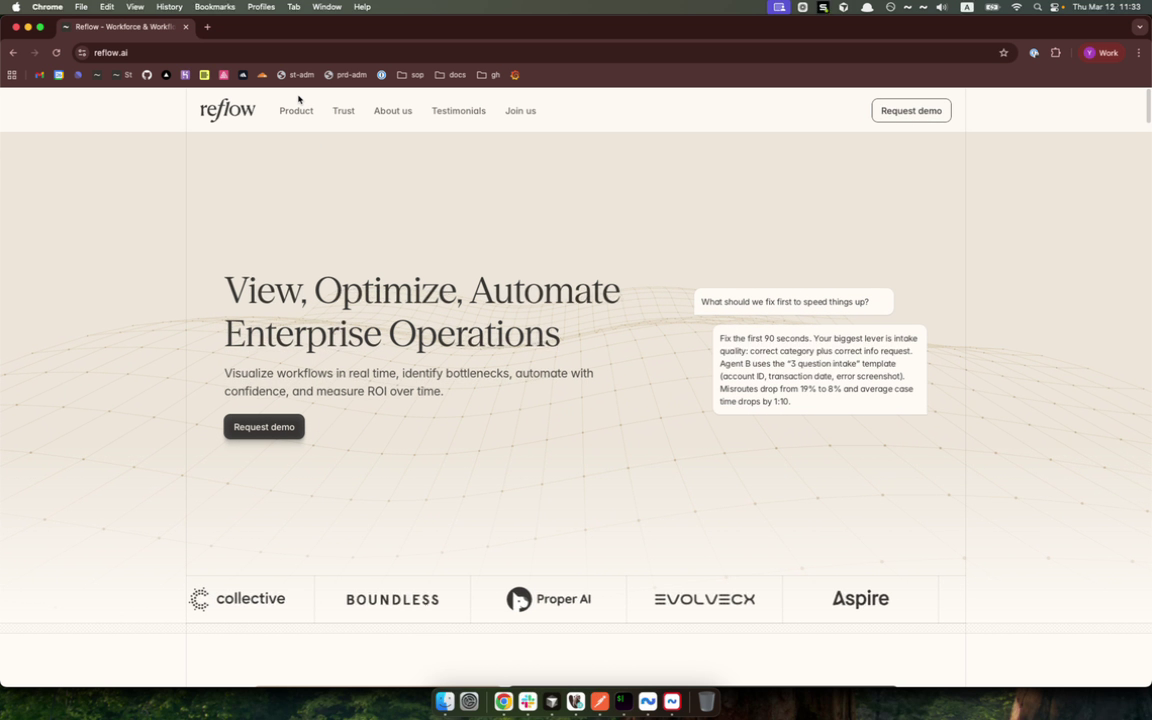
Task: Open the Apple menu
Action: pyautogui.click(x=15, y=7)
